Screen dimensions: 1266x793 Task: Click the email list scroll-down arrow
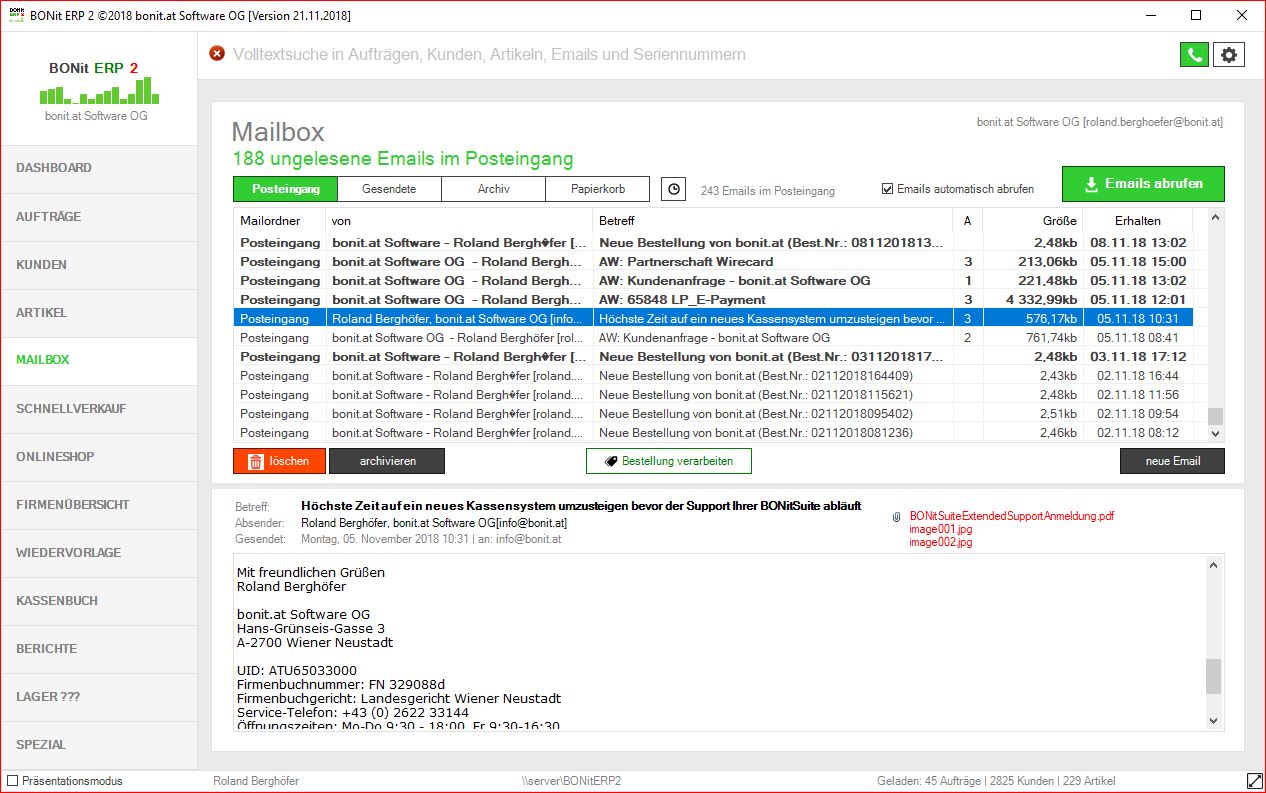1215,434
